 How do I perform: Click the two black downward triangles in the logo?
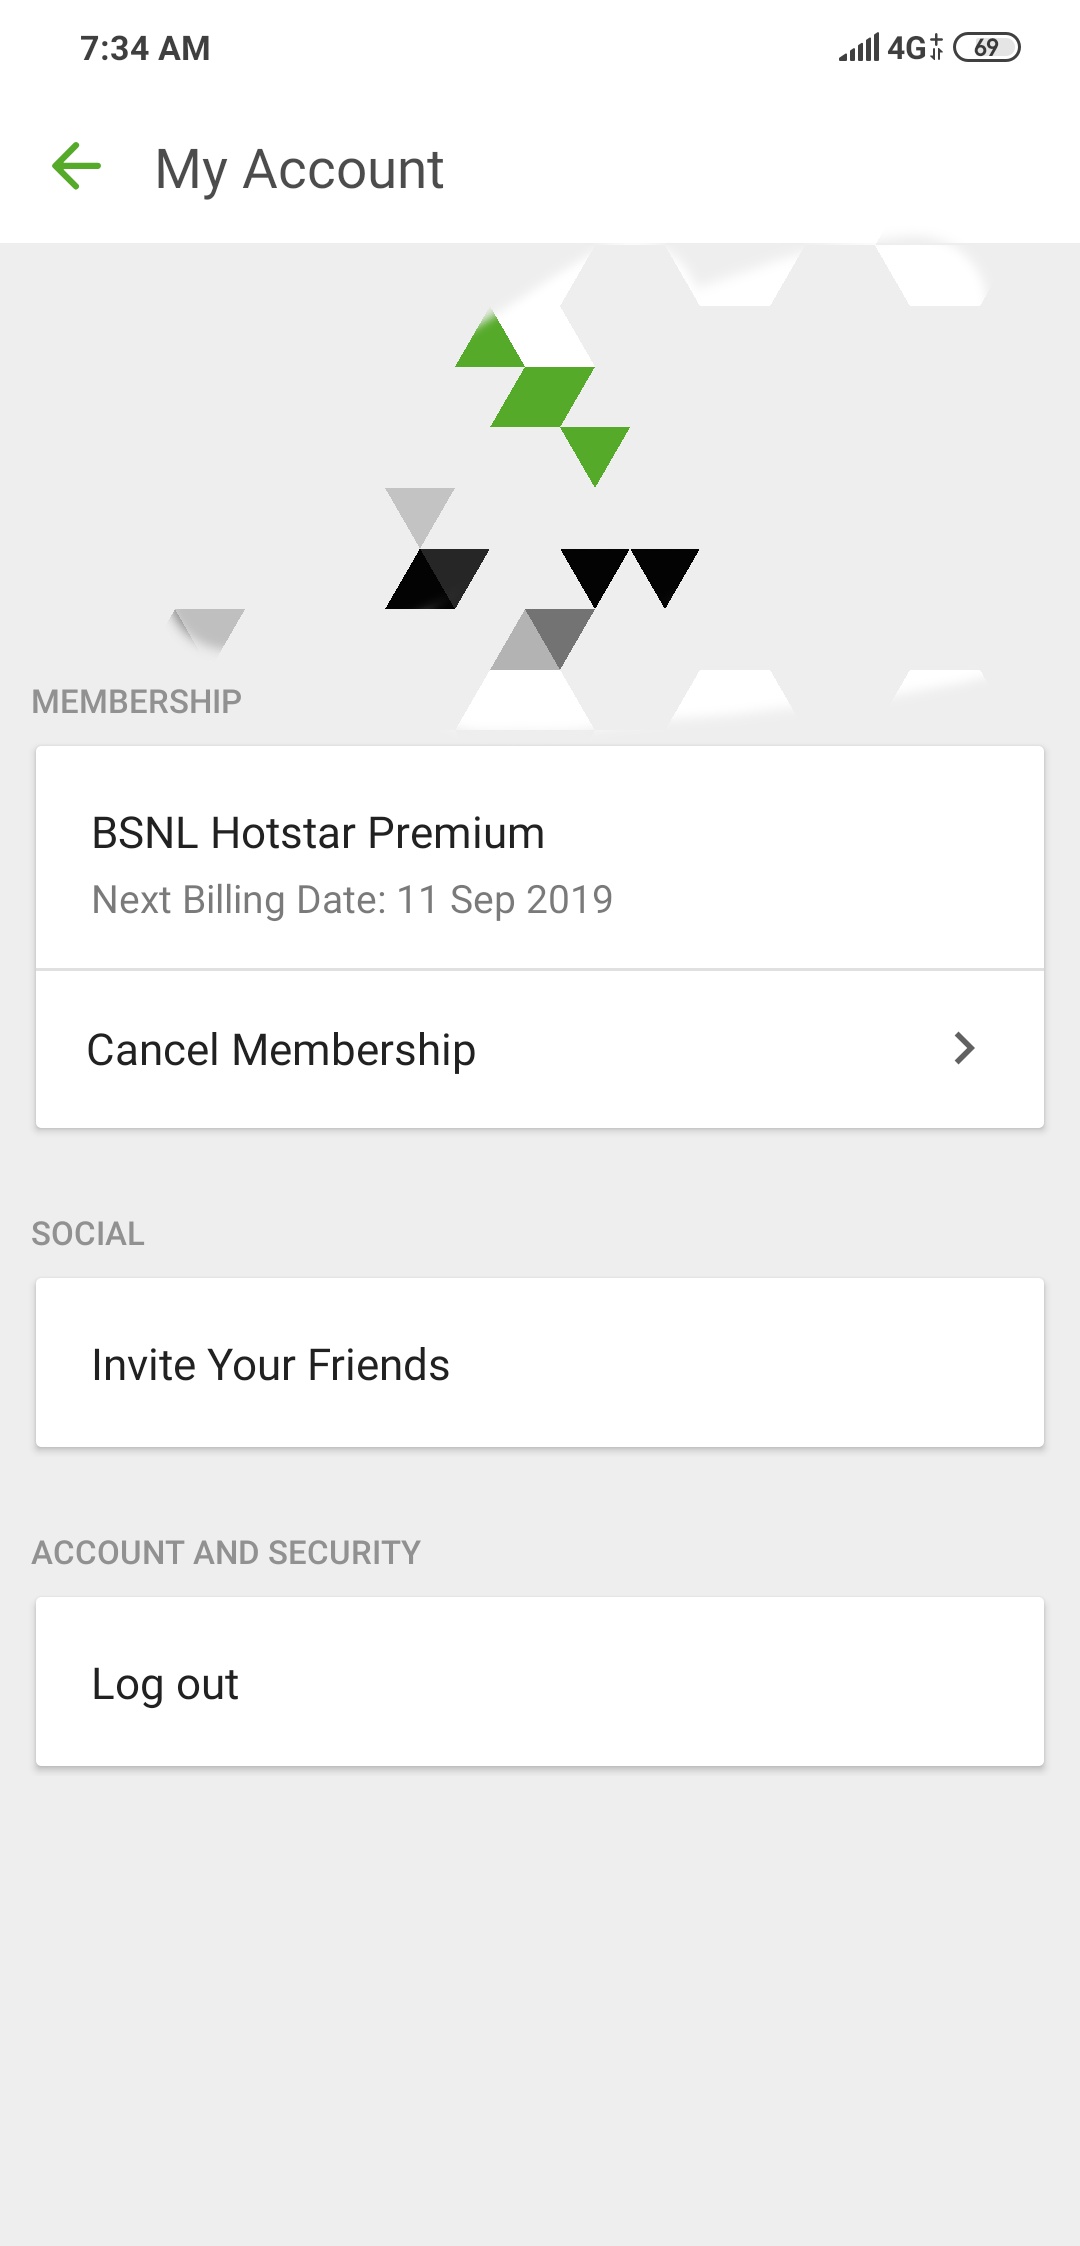pyautogui.click(x=630, y=574)
